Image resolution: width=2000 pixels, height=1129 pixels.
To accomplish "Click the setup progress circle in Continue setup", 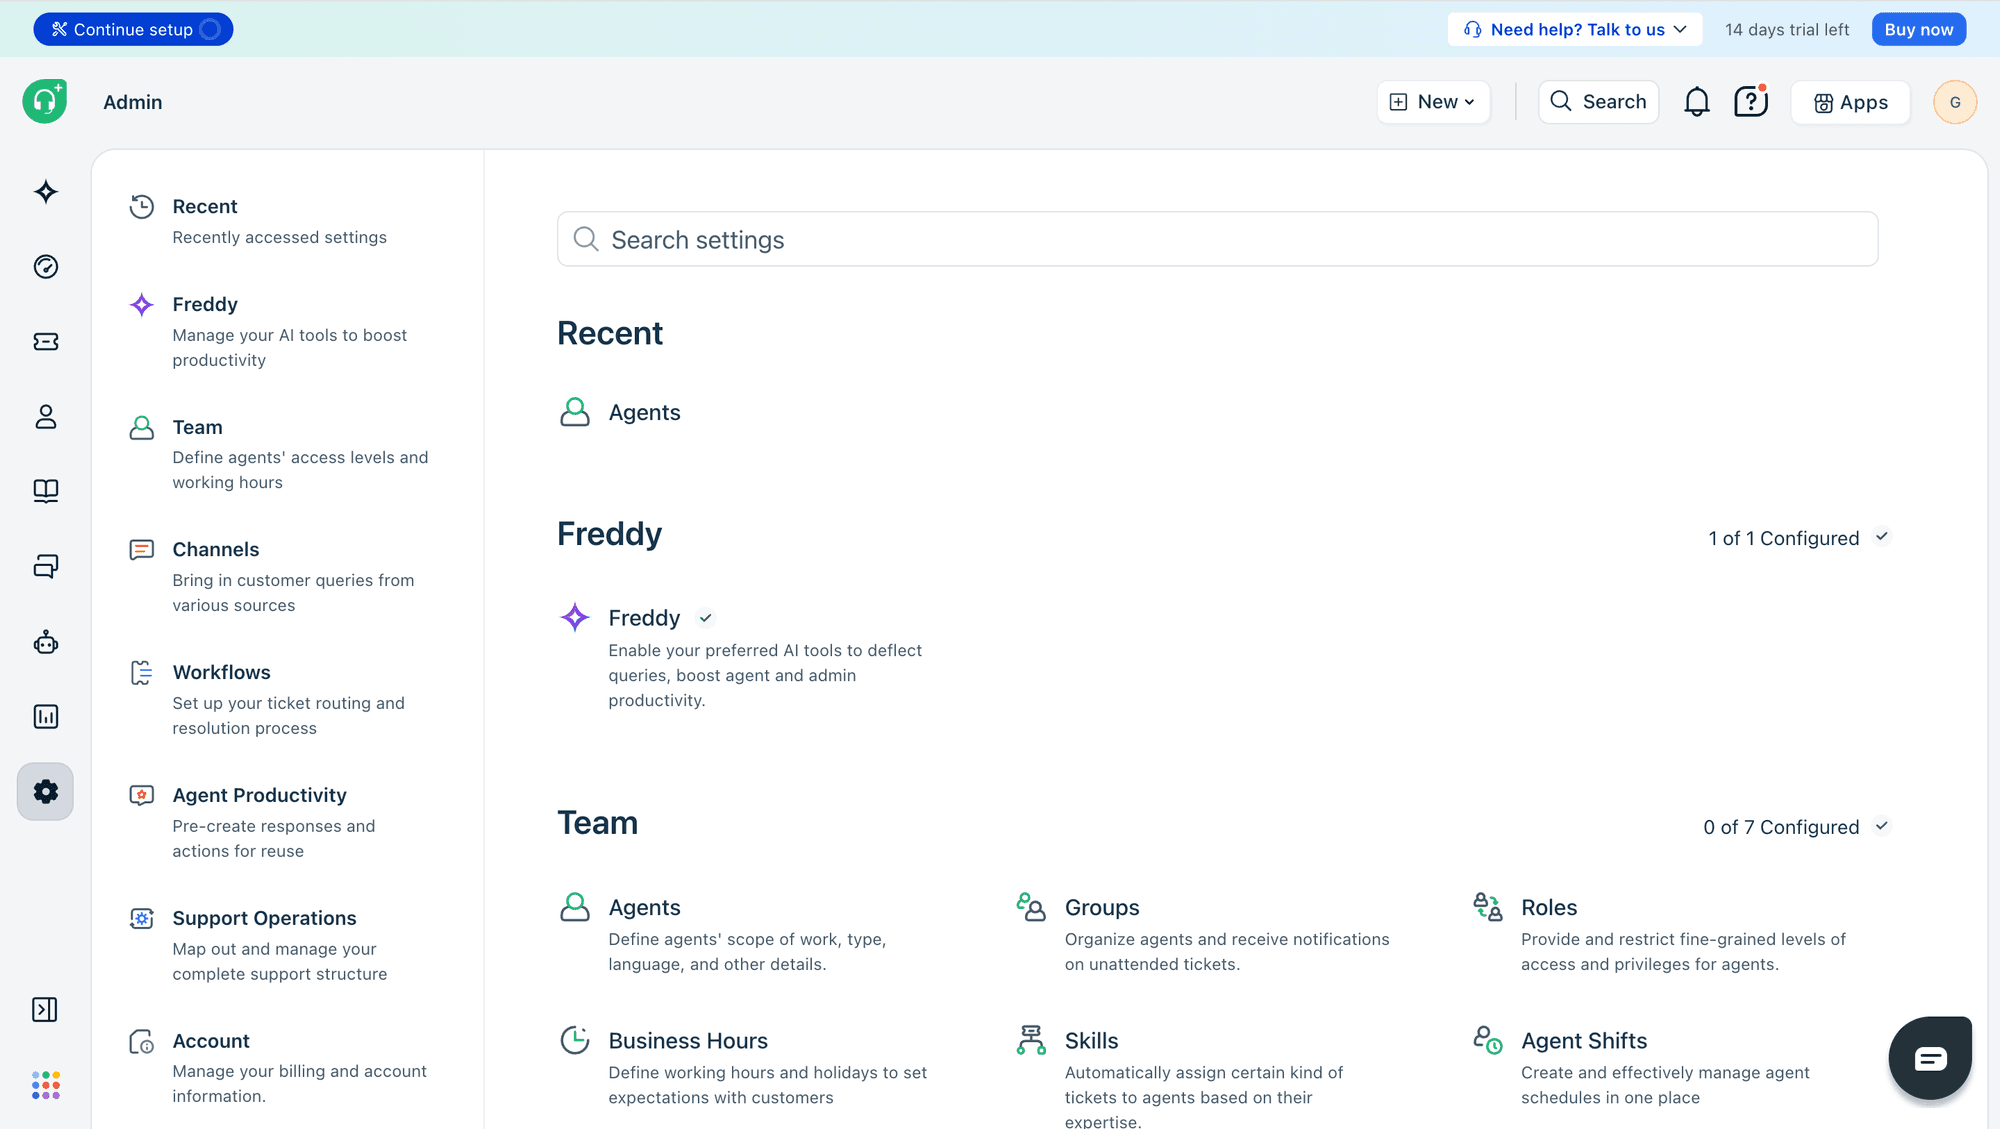I will point(210,29).
